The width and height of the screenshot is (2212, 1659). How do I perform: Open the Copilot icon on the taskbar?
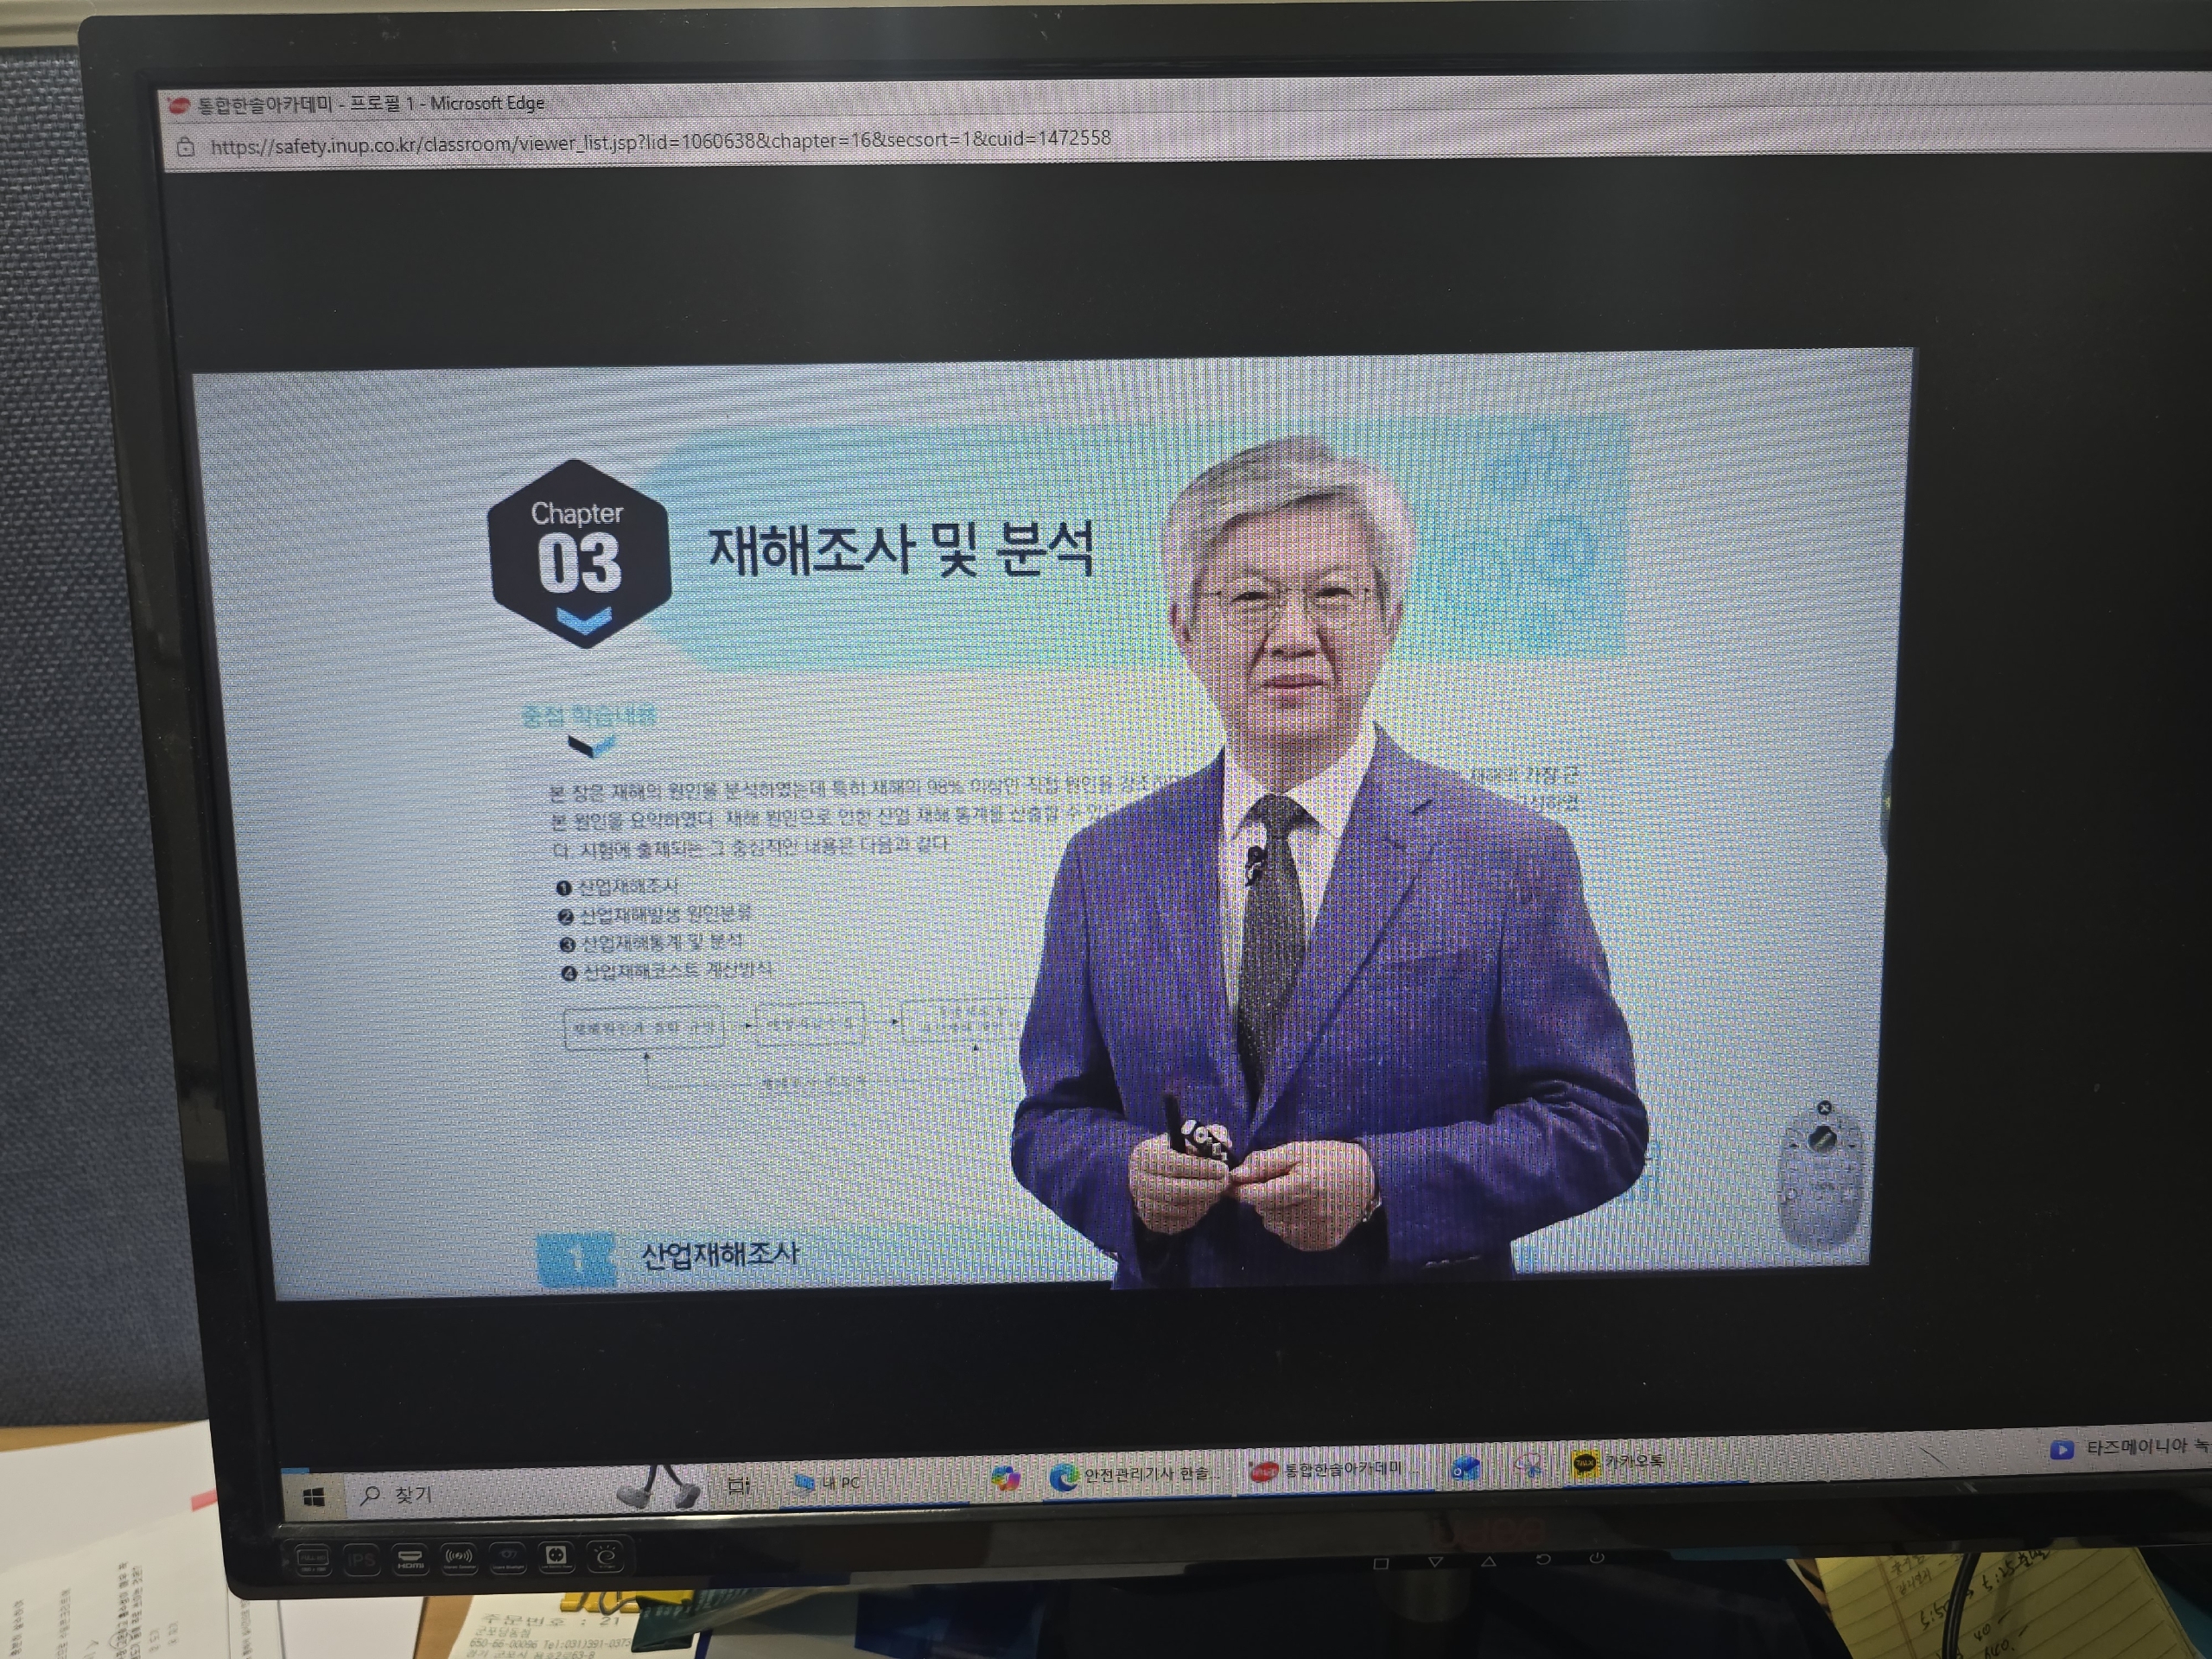pyautogui.click(x=1005, y=1478)
